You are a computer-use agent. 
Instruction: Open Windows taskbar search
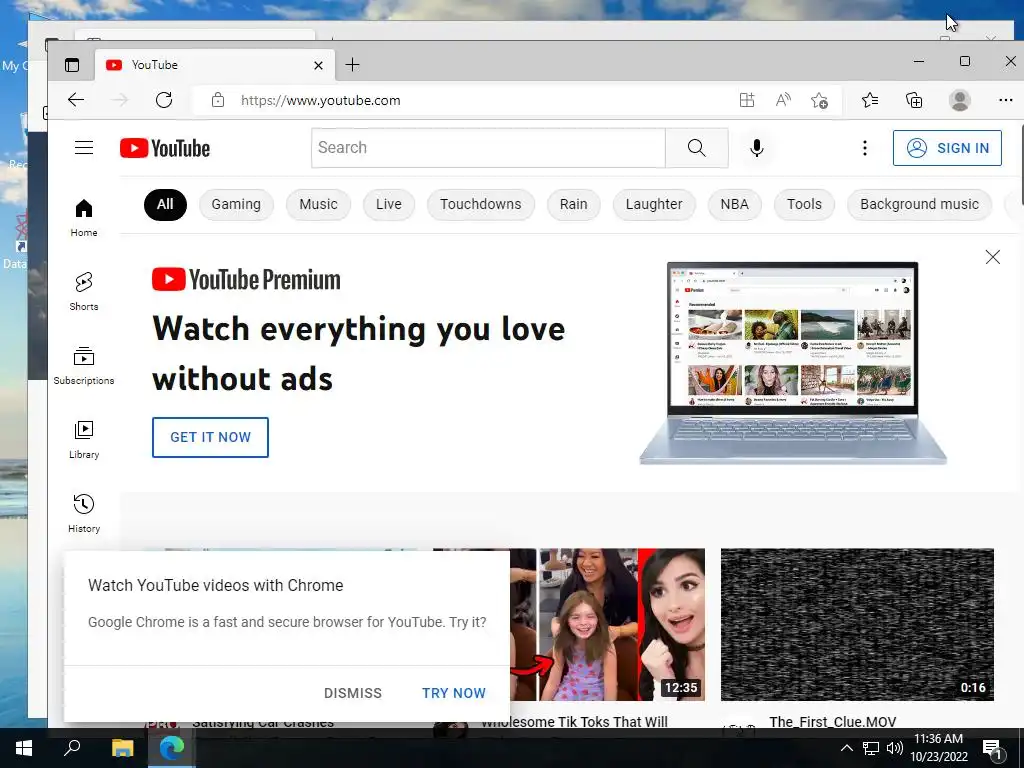pyautogui.click(x=72, y=748)
